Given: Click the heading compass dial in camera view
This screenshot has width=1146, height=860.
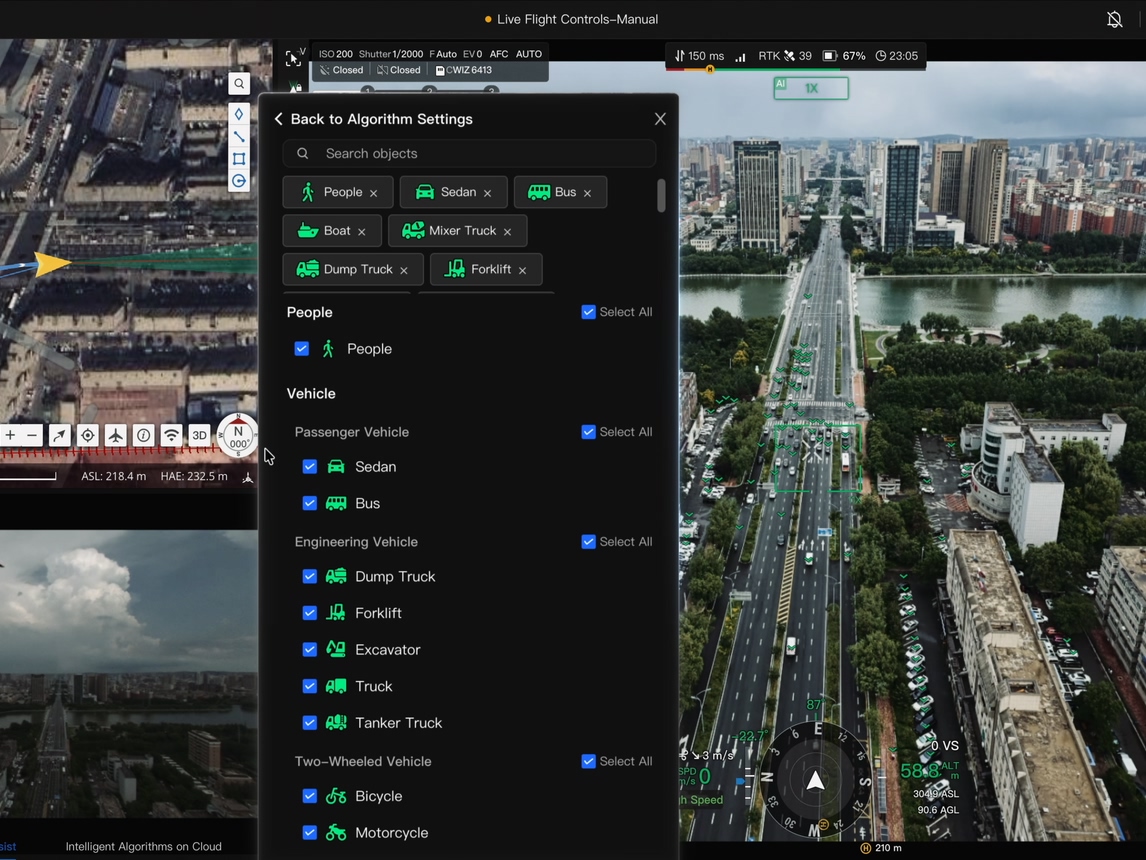Looking at the screenshot, I should pyautogui.click(x=815, y=780).
